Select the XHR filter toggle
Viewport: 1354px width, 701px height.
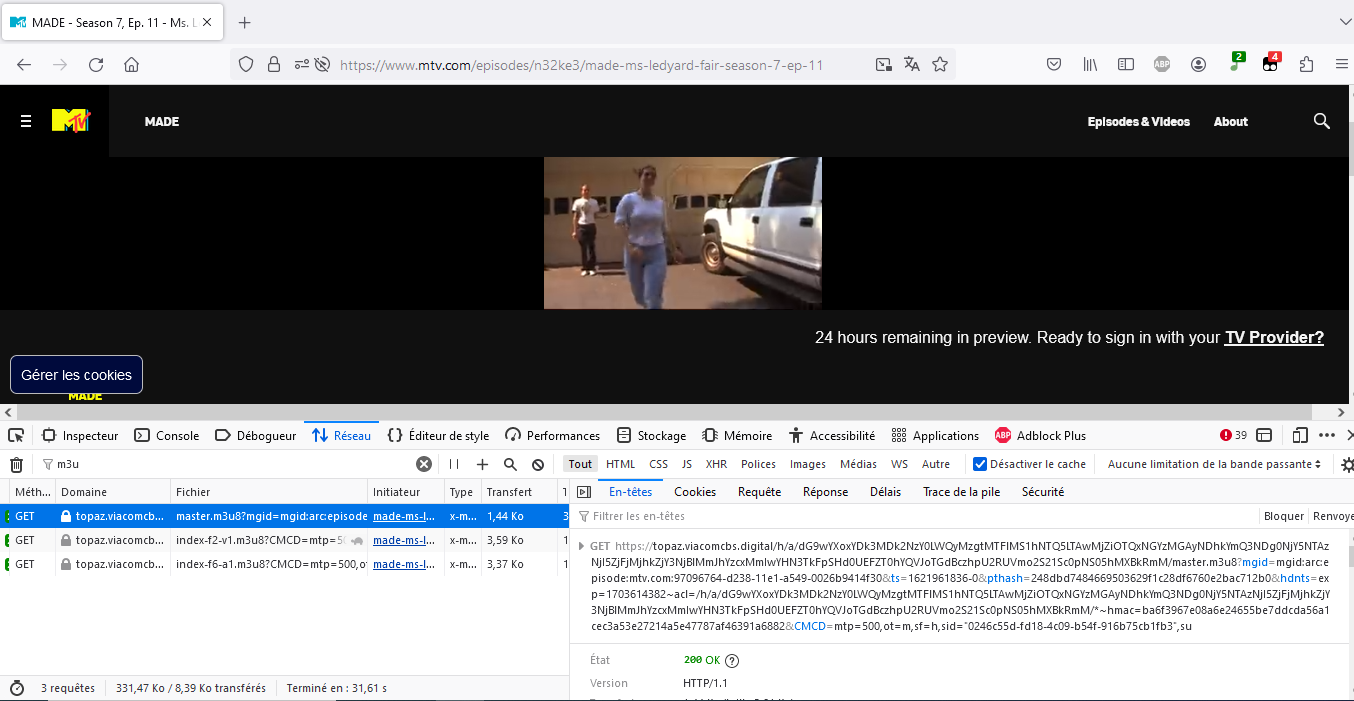[x=716, y=464]
